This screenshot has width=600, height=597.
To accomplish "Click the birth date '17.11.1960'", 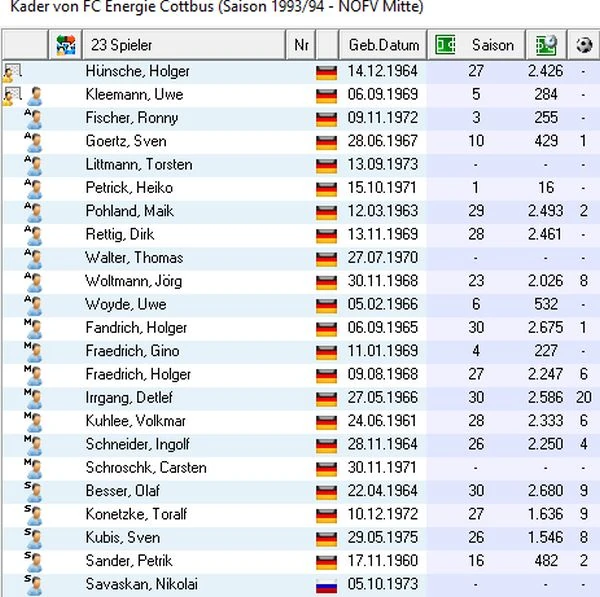I will pos(382,561).
